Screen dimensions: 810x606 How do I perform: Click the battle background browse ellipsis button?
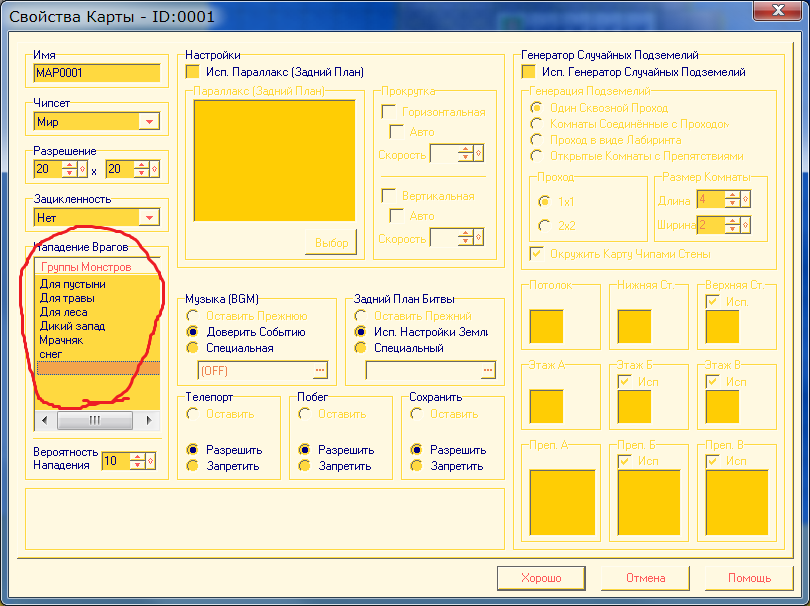(x=487, y=370)
